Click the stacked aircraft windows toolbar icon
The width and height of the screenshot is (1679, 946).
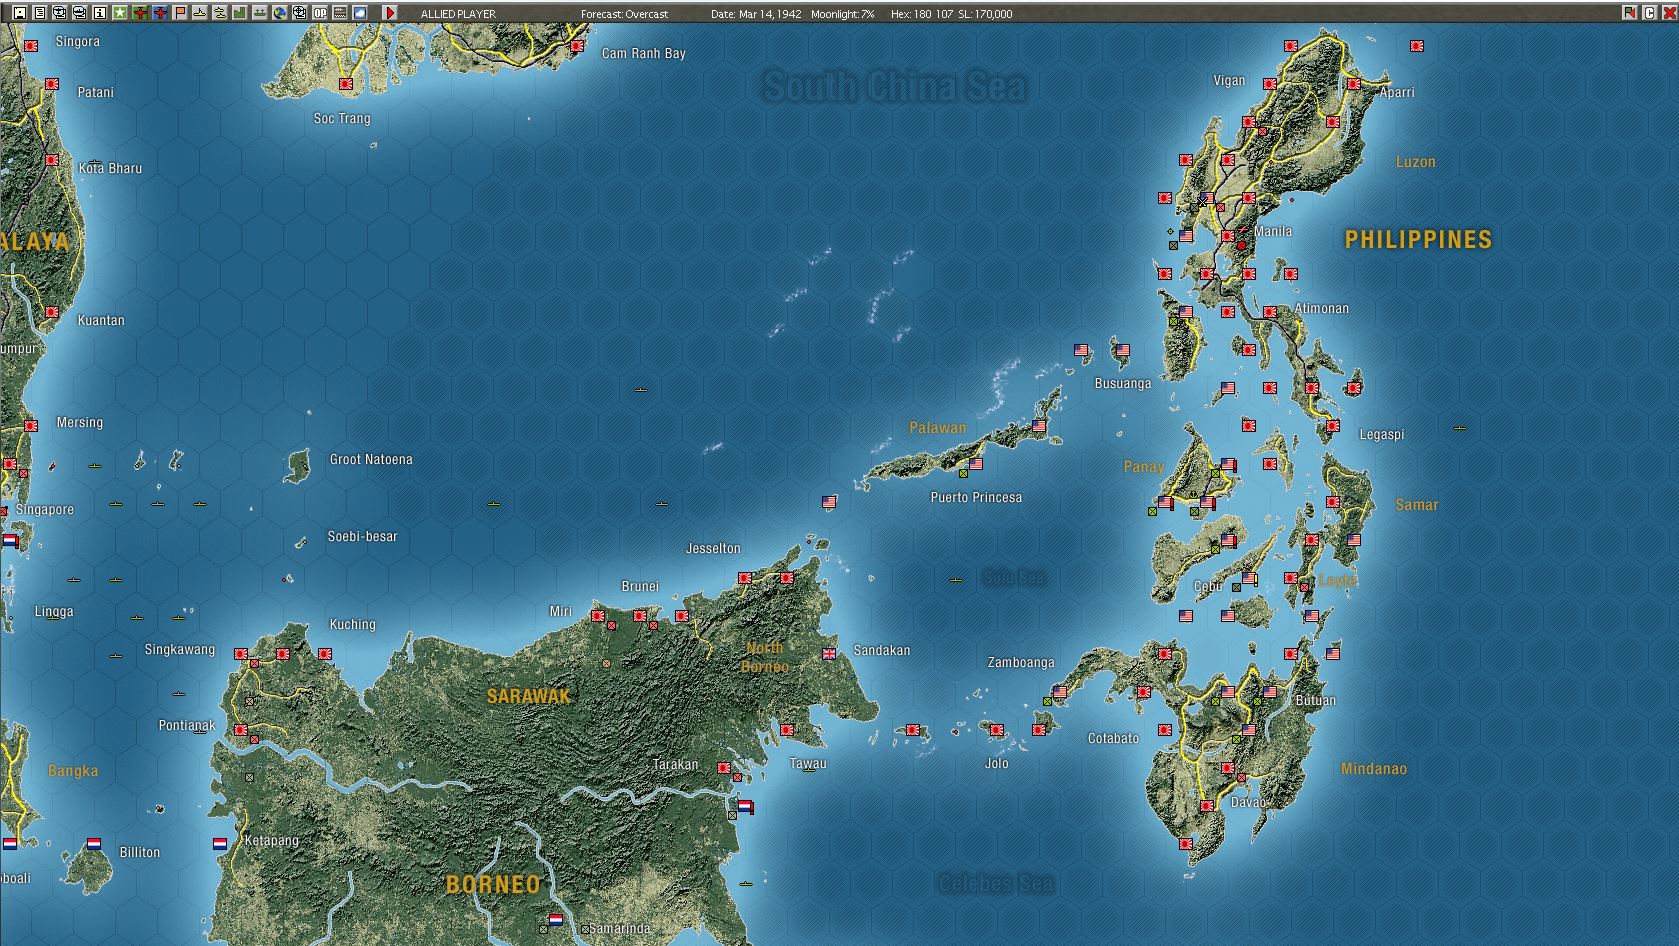(x=59, y=13)
